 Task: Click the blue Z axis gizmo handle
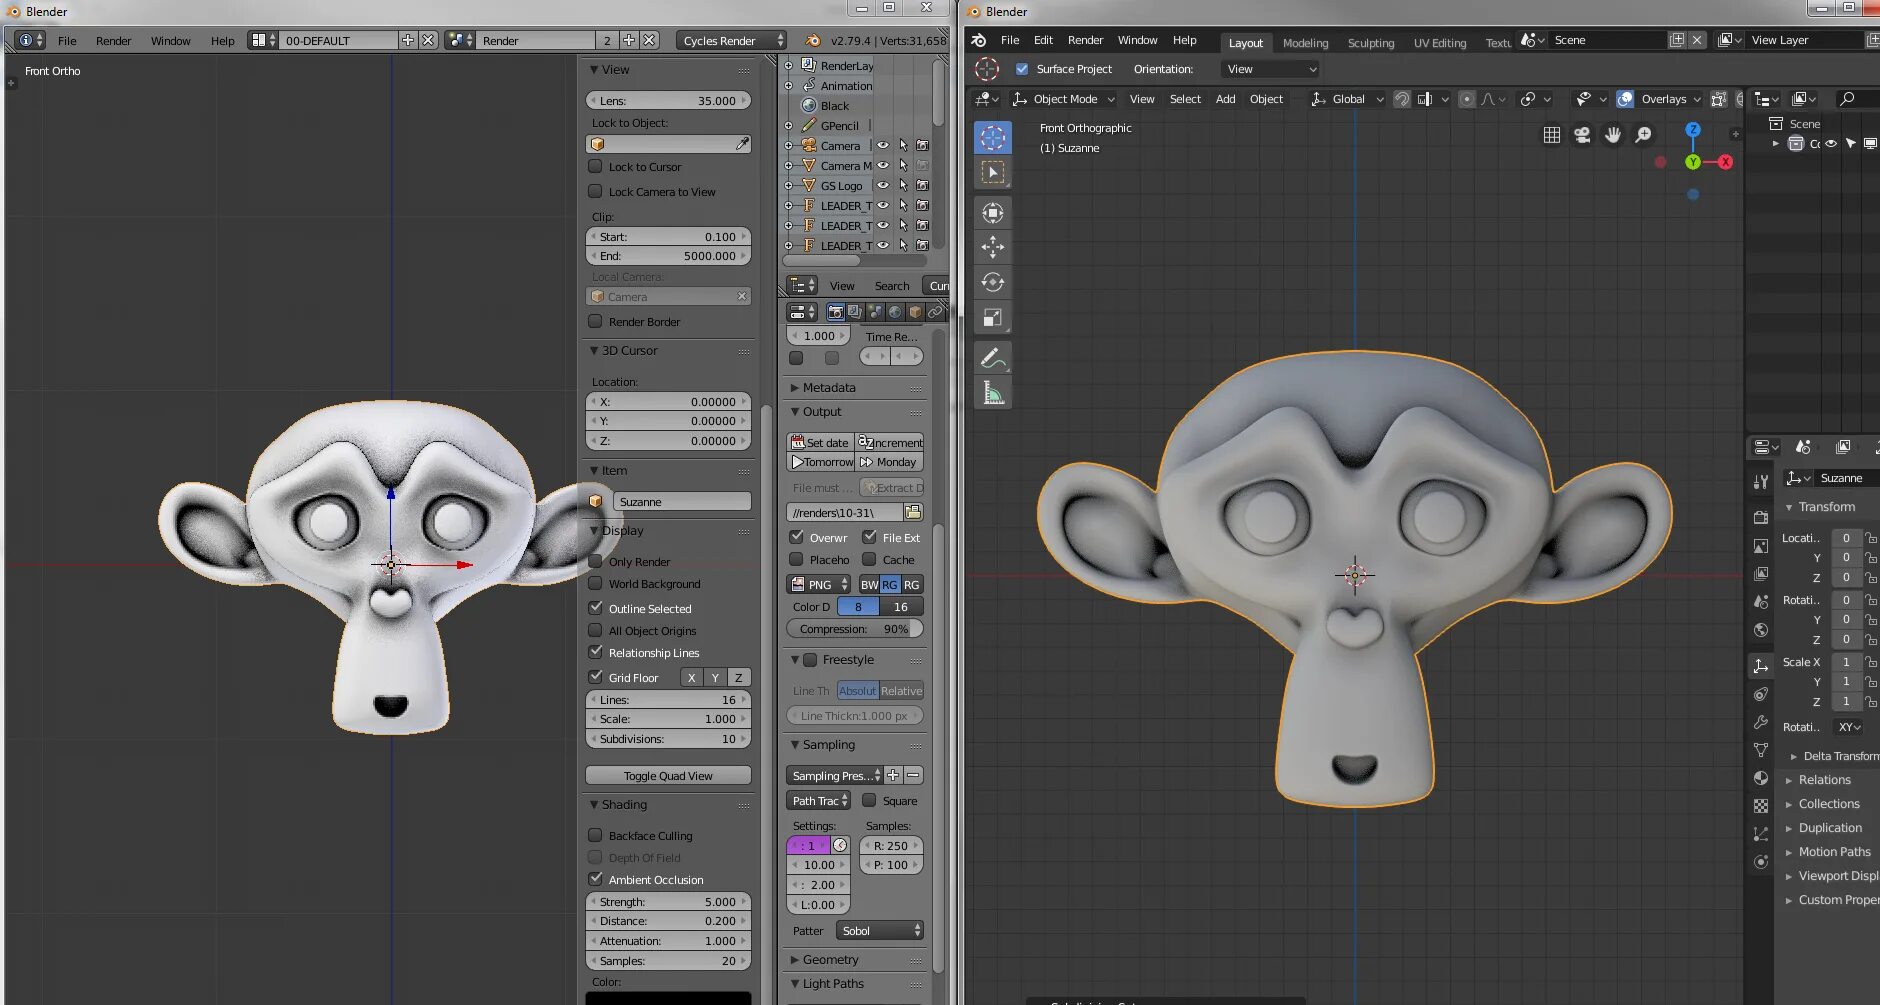[x=1693, y=130]
